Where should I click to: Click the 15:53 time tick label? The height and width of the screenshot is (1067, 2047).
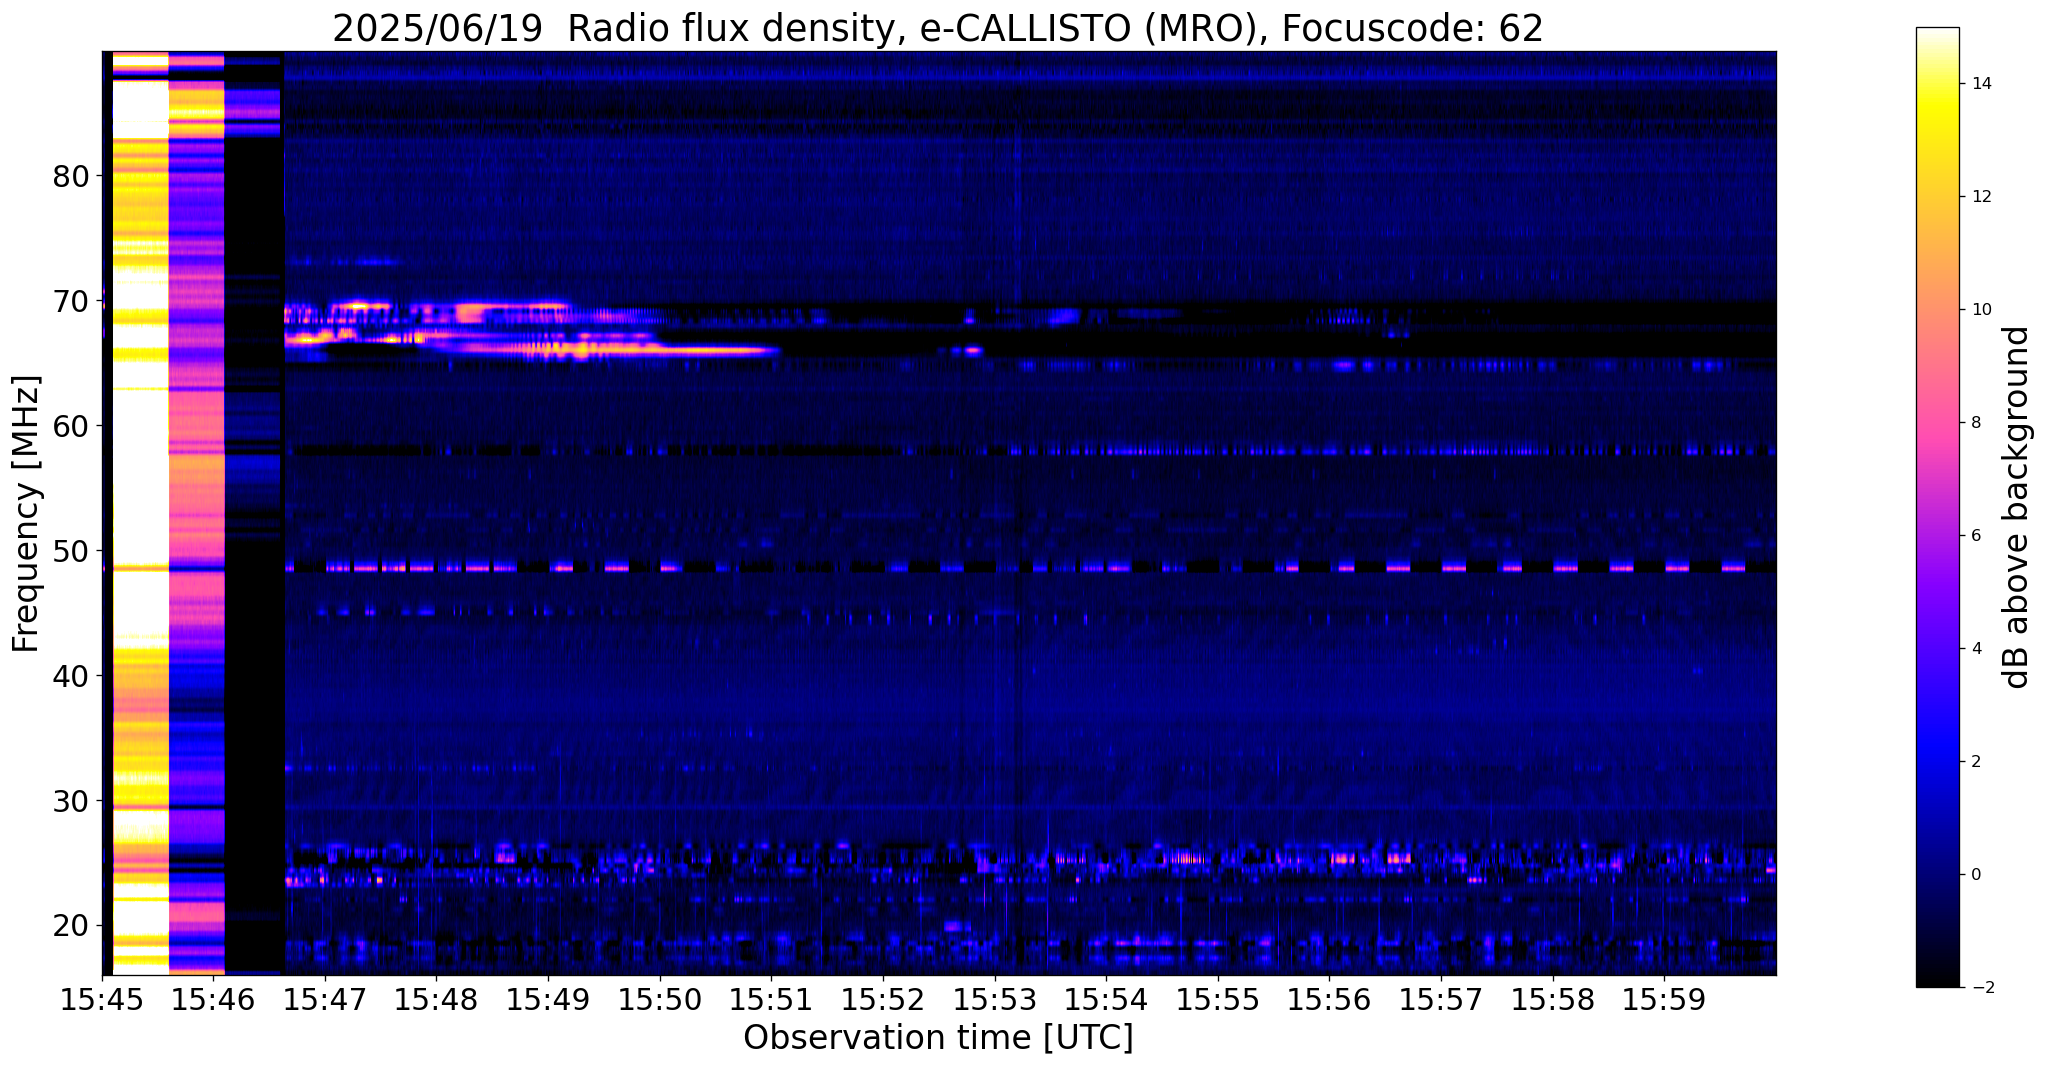point(994,999)
